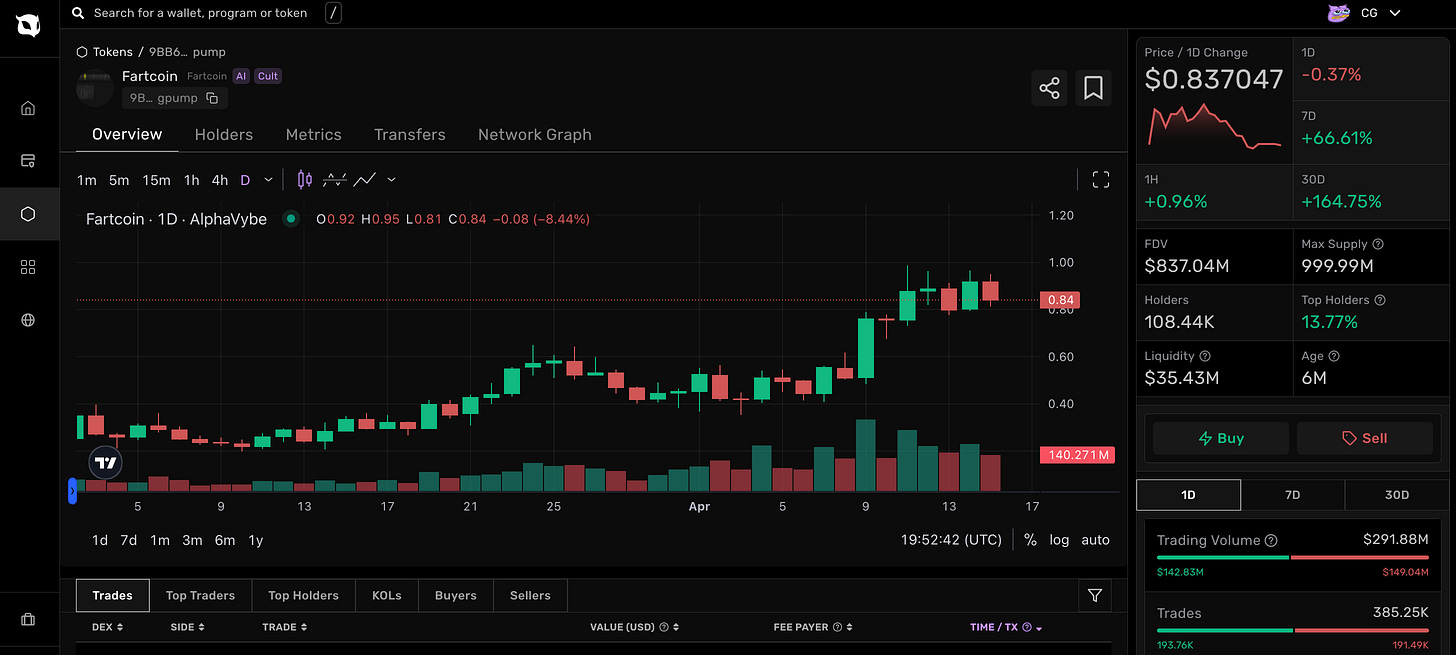Switch to the Metrics tab

tap(314, 134)
